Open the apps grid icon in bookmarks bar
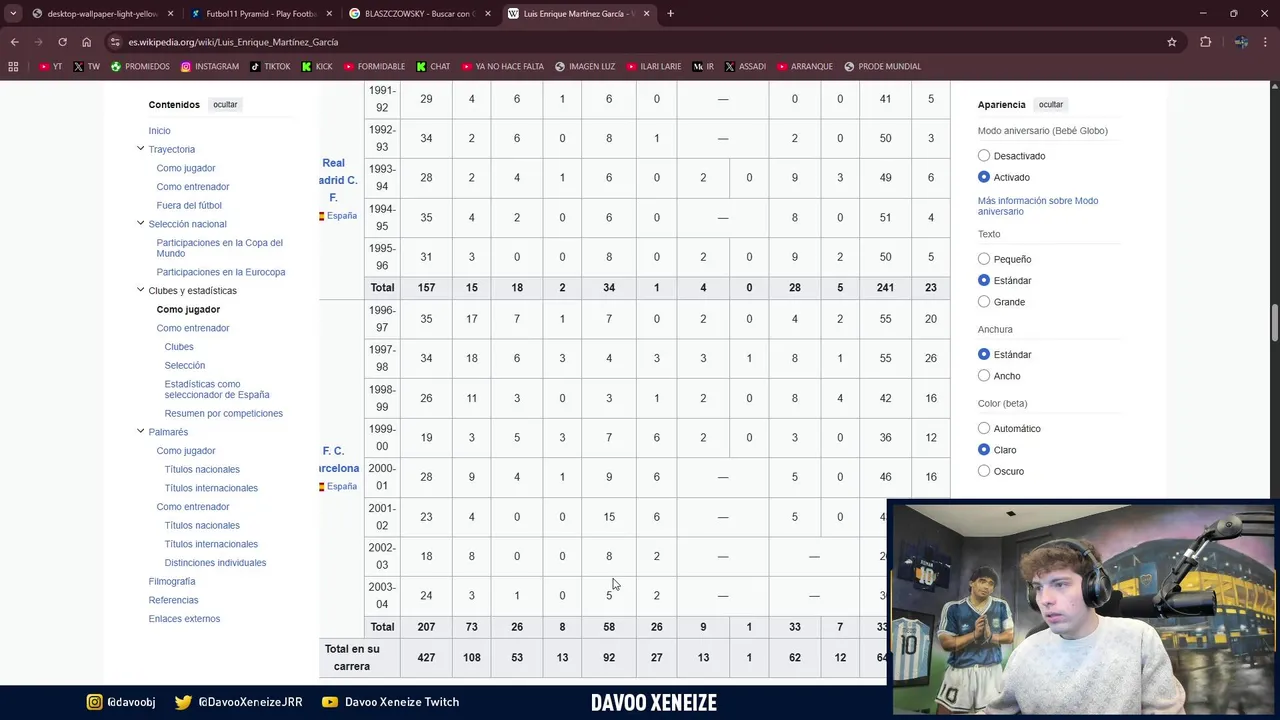The width and height of the screenshot is (1280, 720). click(13, 67)
